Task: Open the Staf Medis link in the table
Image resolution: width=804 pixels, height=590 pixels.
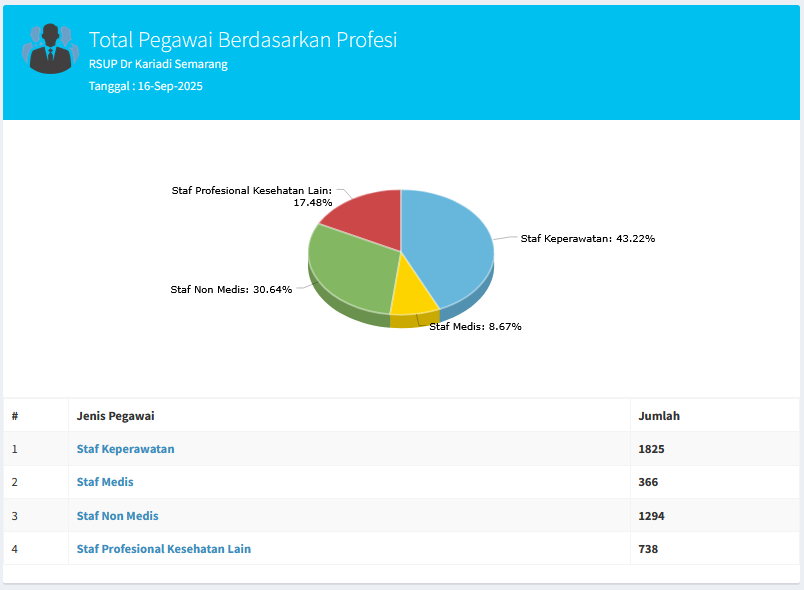Action: tap(105, 482)
